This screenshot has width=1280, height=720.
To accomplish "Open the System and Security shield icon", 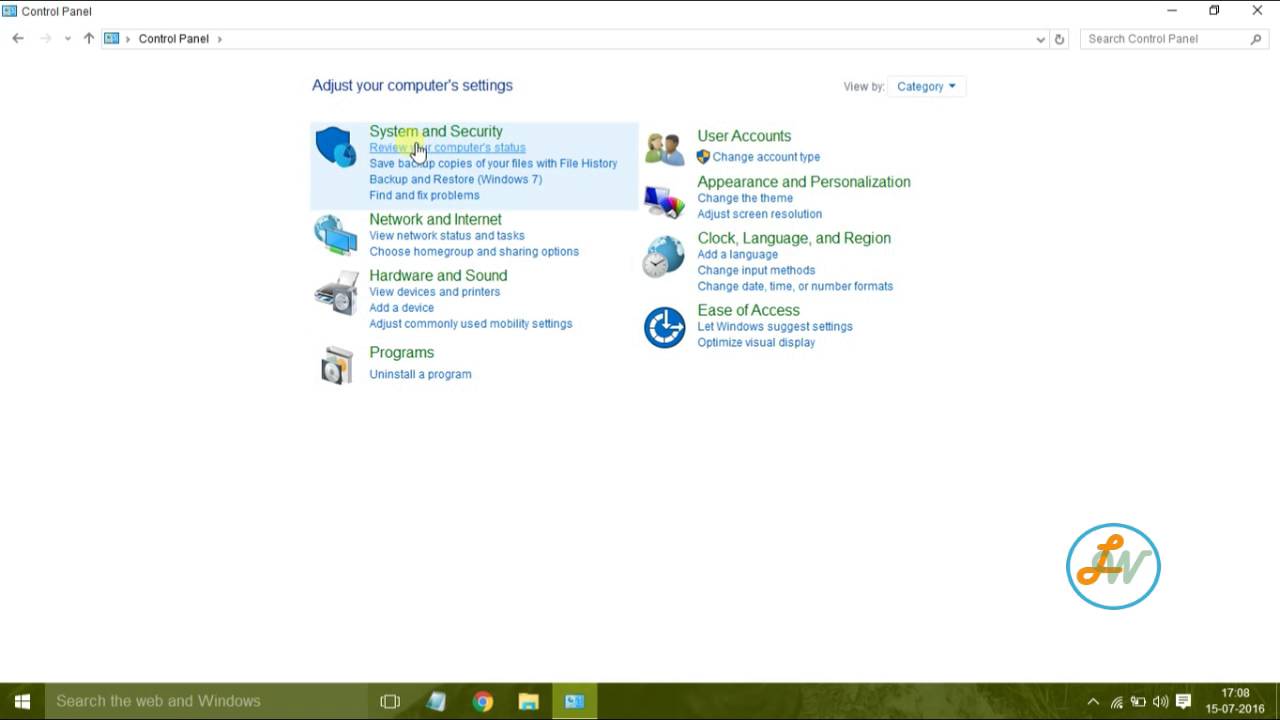I will coord(335,147).
